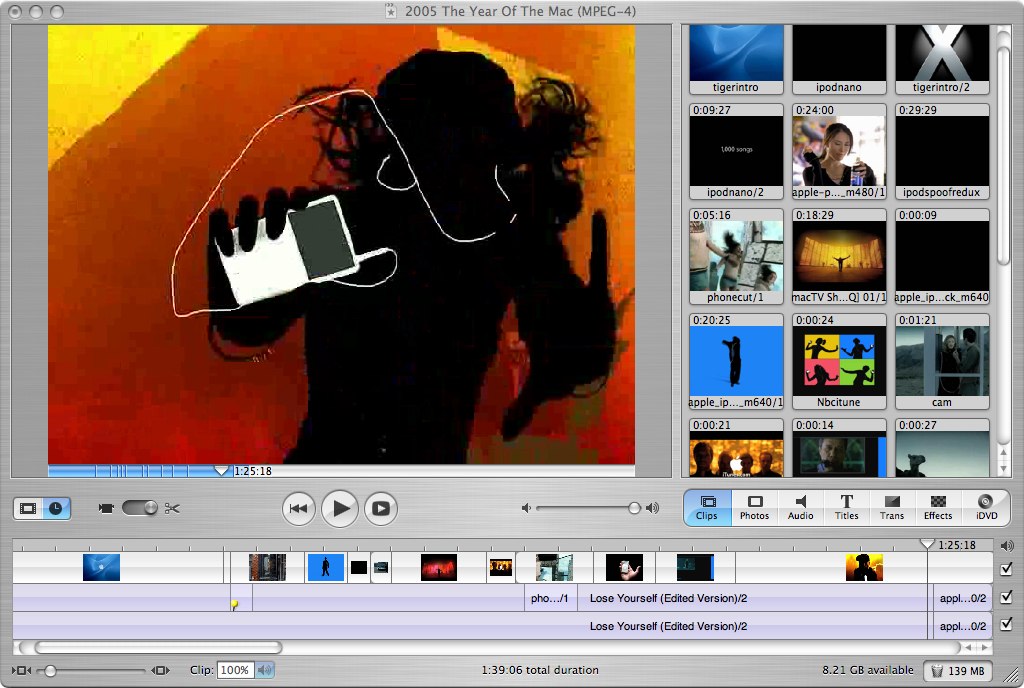Image resolution: width=1024 pixels, height=688 pixels.
Task: Click the timeline scroll right arrow
Action: (985, 647)
